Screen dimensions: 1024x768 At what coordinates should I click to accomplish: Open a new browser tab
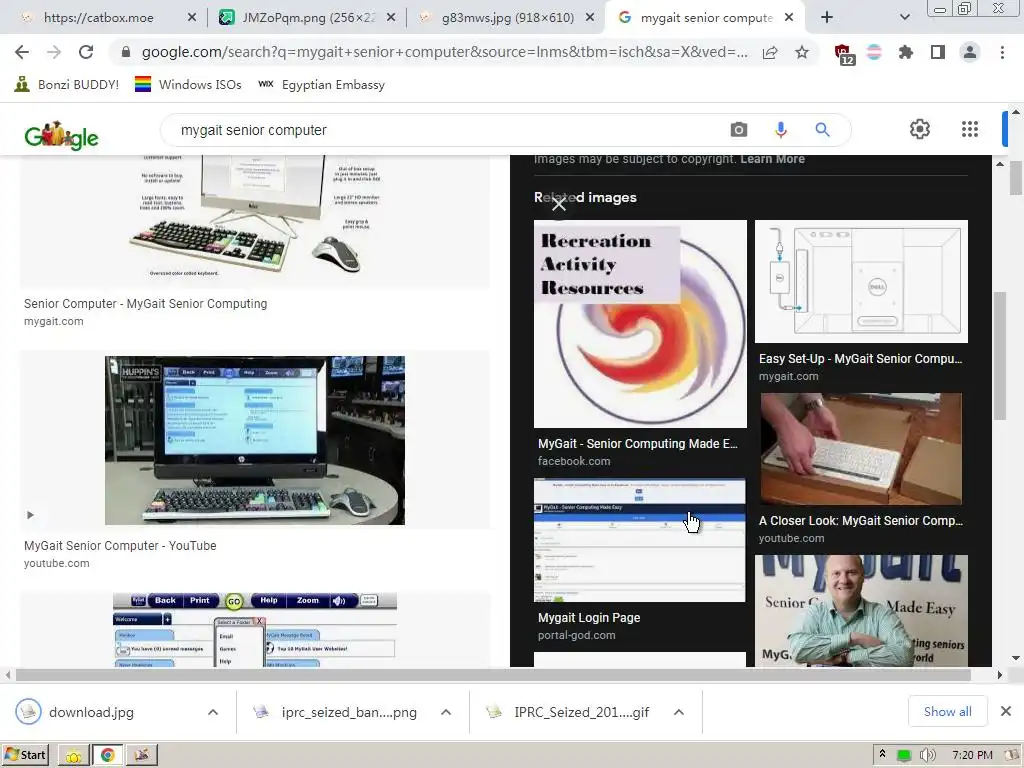coord(827,18)
